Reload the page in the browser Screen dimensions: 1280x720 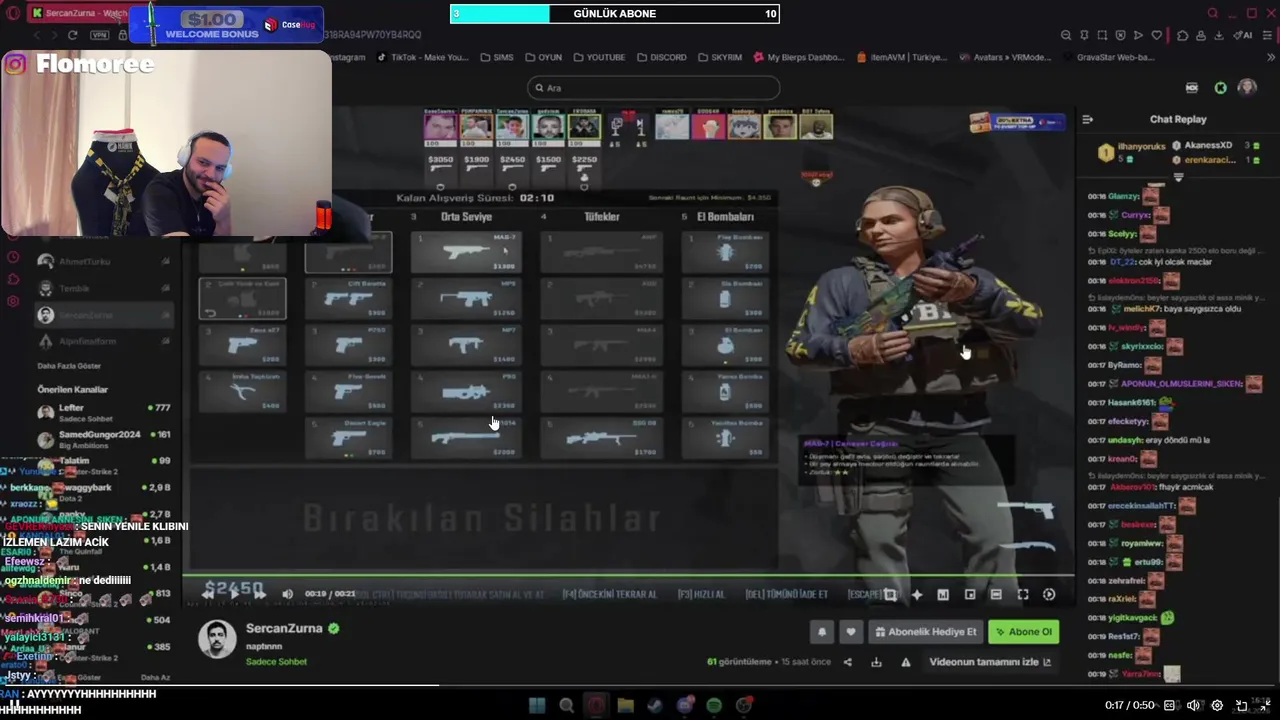coord(72,35)
